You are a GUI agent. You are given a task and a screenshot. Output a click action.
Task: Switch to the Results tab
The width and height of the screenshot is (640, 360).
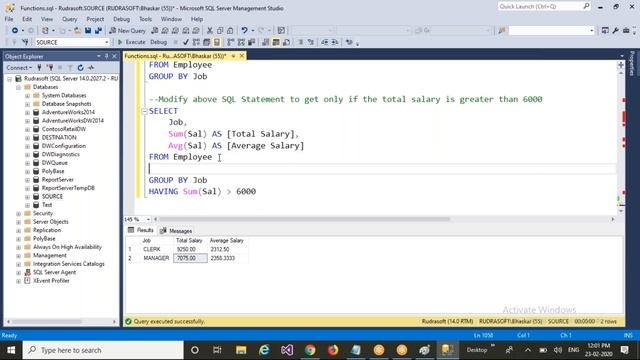tap(140, 230)
